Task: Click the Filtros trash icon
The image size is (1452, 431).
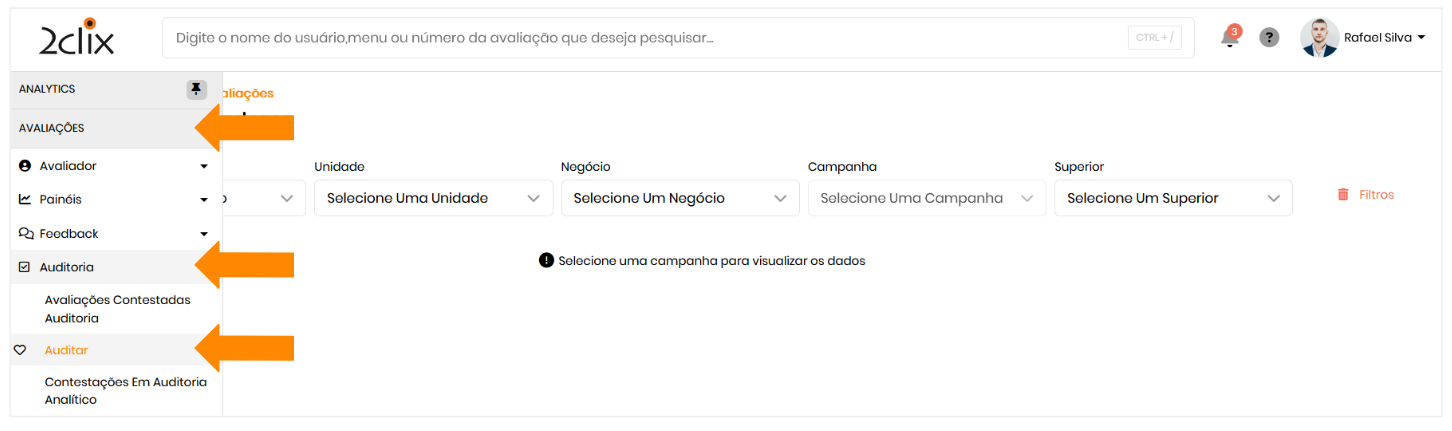Action: 1343,195
